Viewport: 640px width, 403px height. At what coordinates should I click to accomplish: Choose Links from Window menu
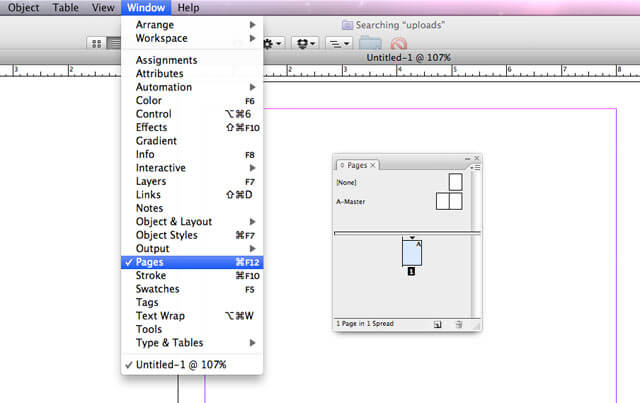[x=192, y=195]
